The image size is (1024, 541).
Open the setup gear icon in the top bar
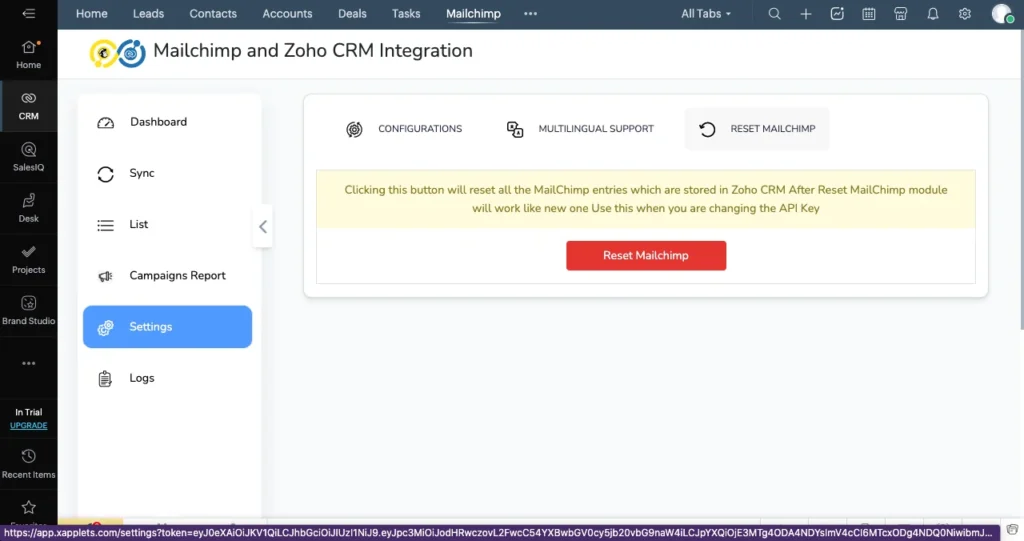coord(965,14)
